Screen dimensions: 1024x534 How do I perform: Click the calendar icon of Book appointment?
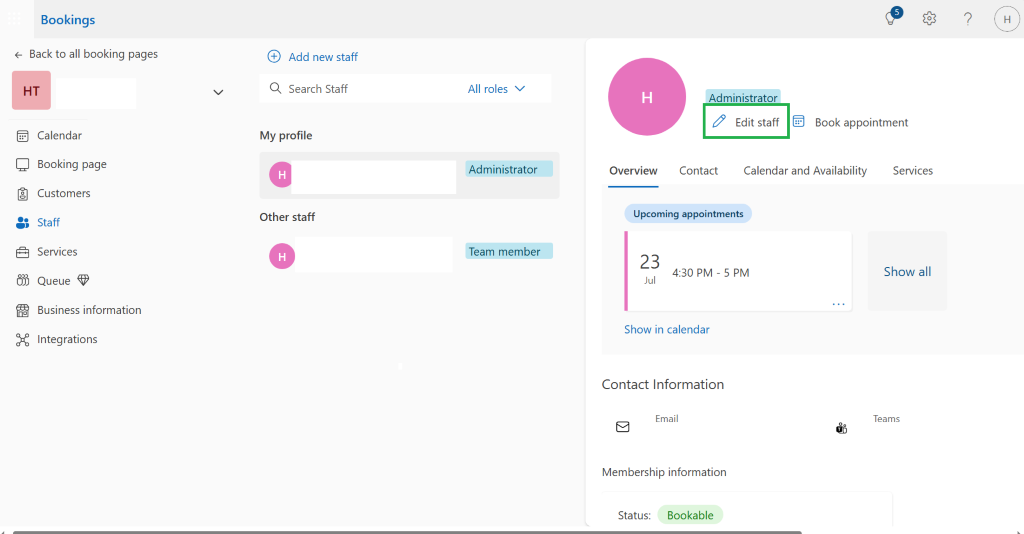pyautogui.click(x=799, y=121)
